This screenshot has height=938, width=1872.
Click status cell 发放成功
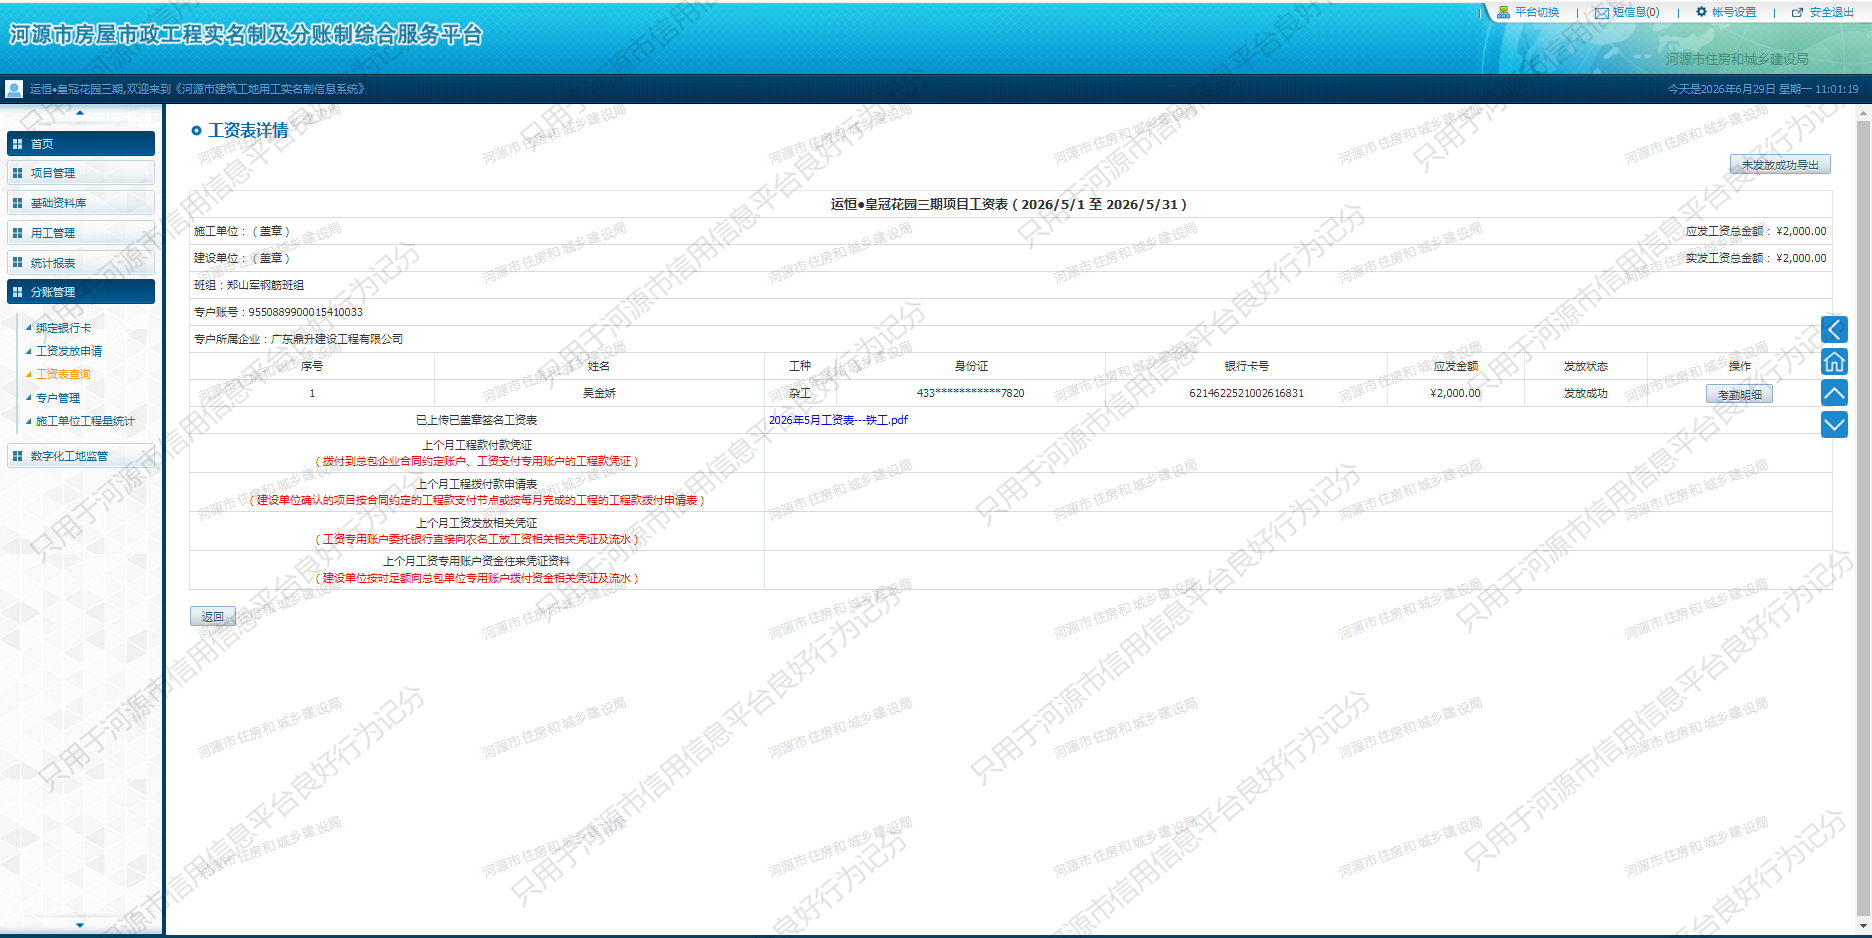[1585, 393]
